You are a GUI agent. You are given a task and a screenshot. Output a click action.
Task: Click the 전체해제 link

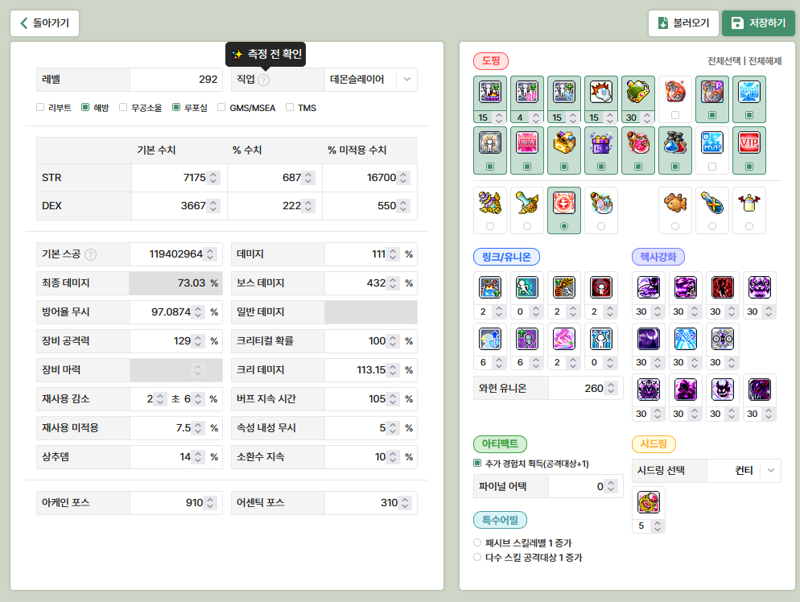click(765, 61)
